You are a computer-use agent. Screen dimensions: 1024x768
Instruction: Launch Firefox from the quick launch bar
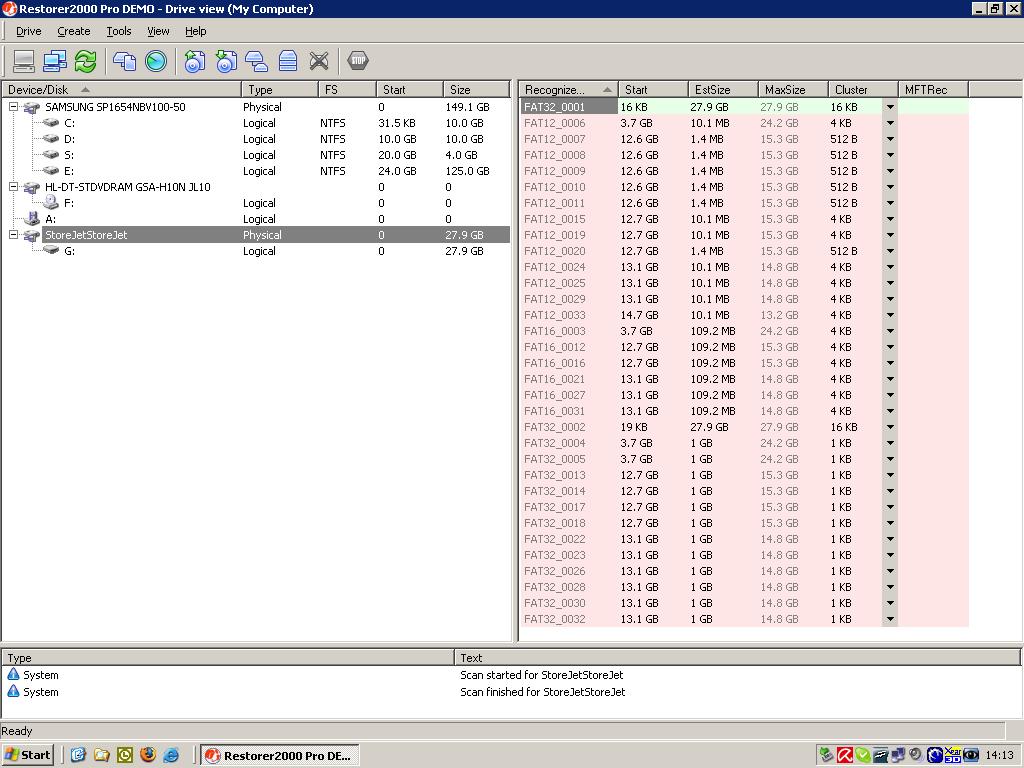148,755
